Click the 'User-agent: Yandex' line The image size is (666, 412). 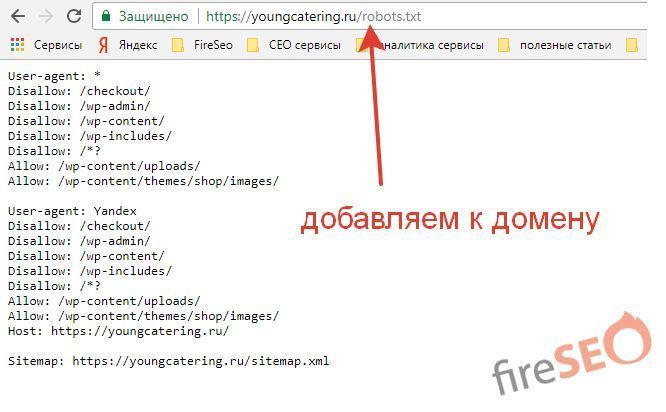click(72, 211)
